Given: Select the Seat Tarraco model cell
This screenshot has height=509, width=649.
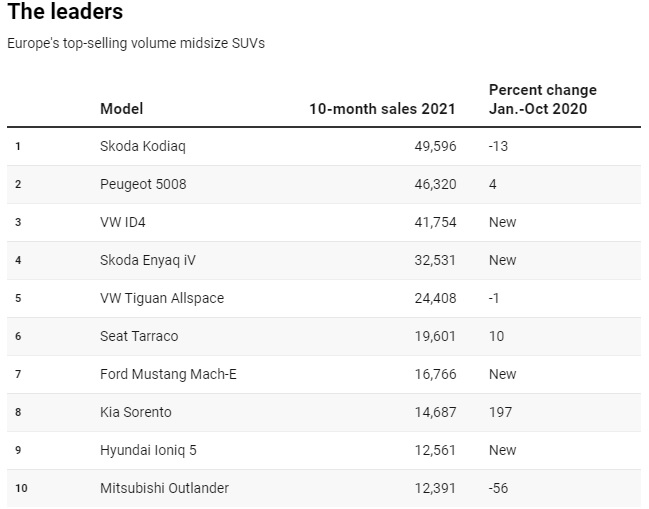Looking at the screenshot, I should (139, 336).
